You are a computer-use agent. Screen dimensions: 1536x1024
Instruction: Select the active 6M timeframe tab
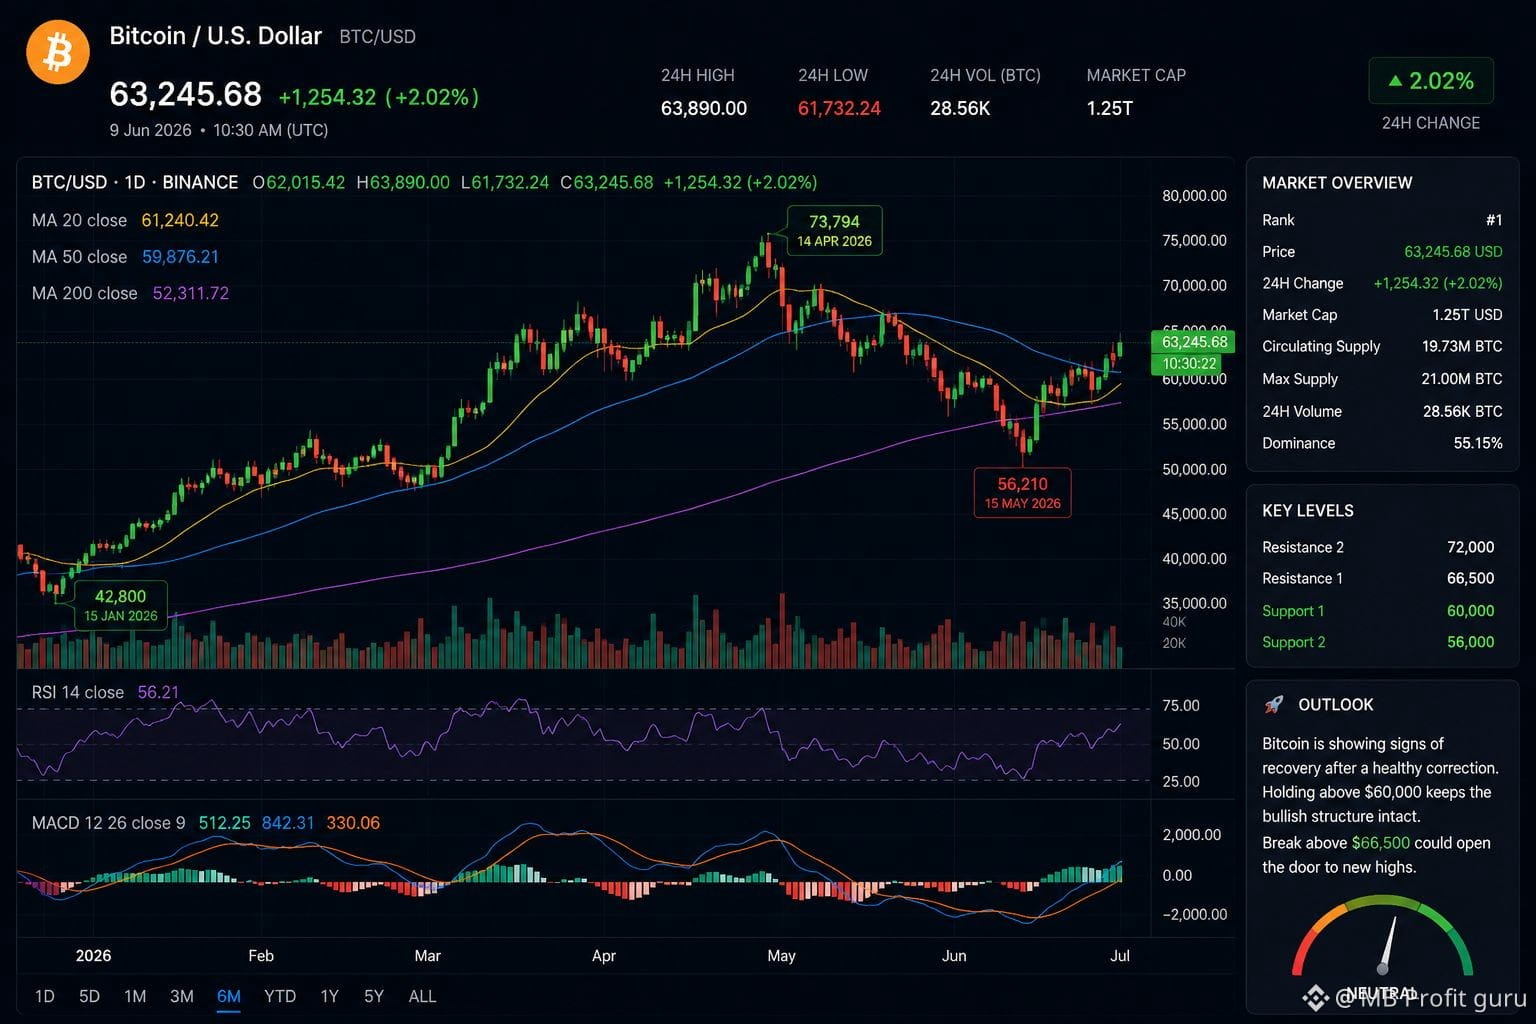(229, 996)
